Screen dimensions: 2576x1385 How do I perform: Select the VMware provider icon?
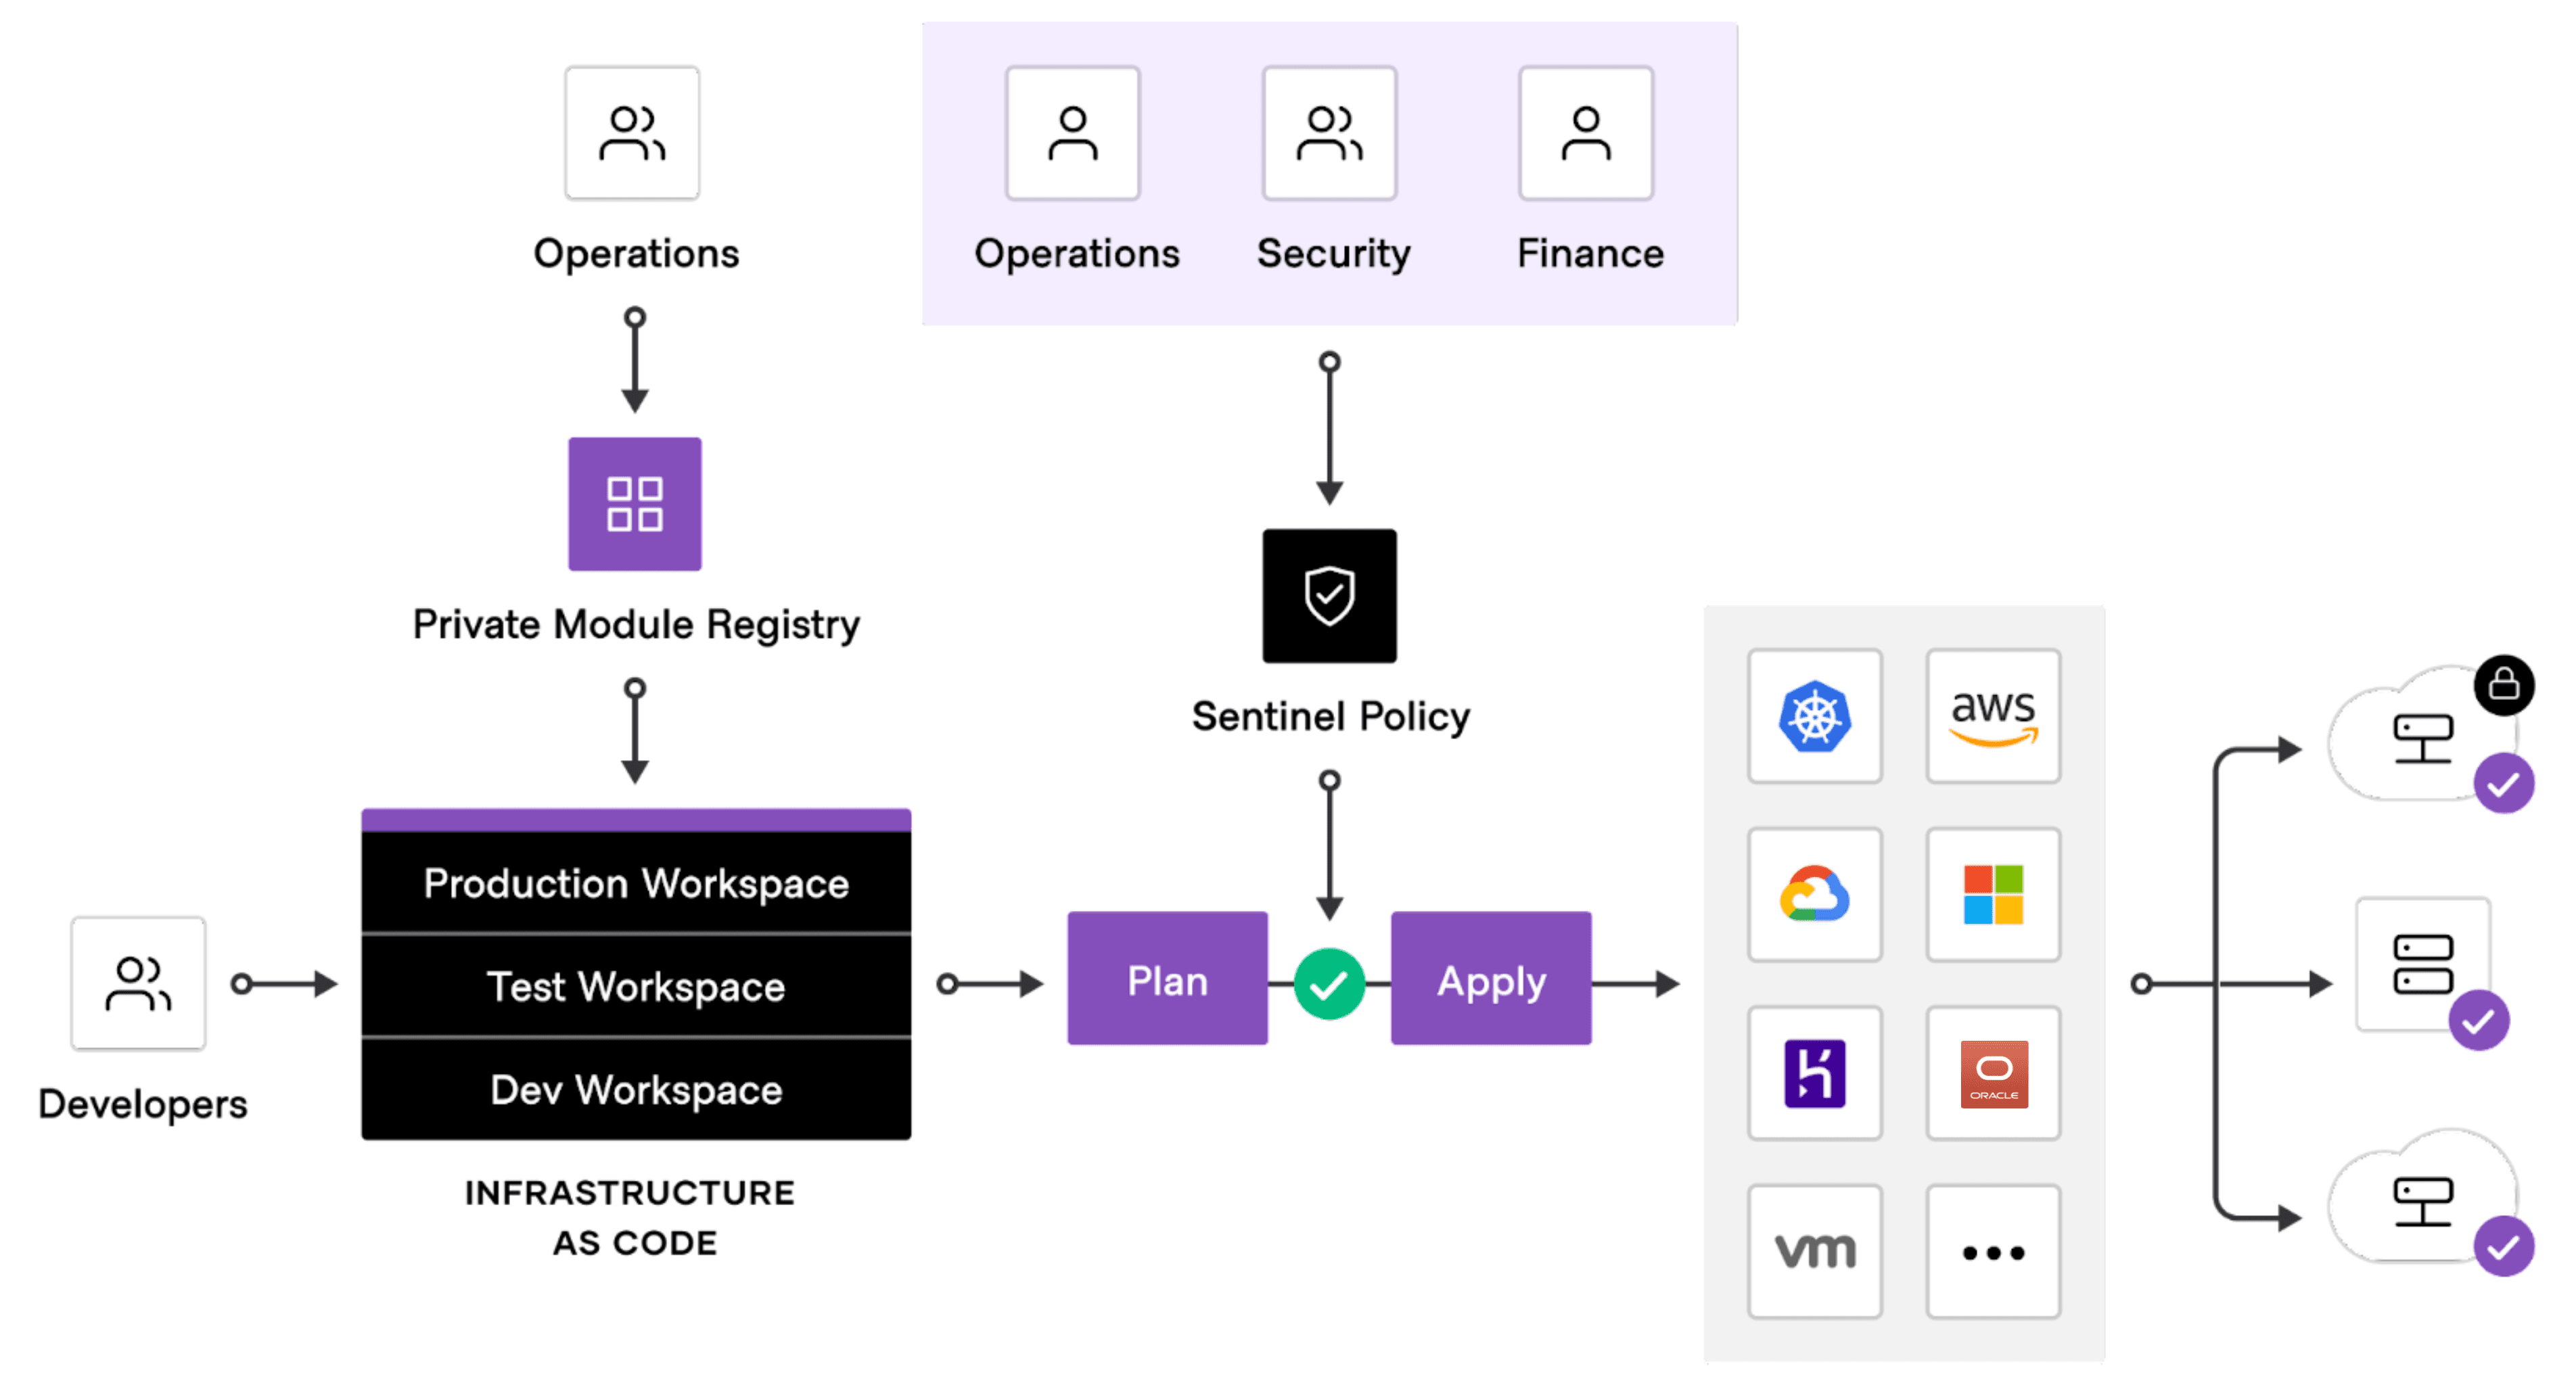pyautogui.click(x=1815, y=1248)
